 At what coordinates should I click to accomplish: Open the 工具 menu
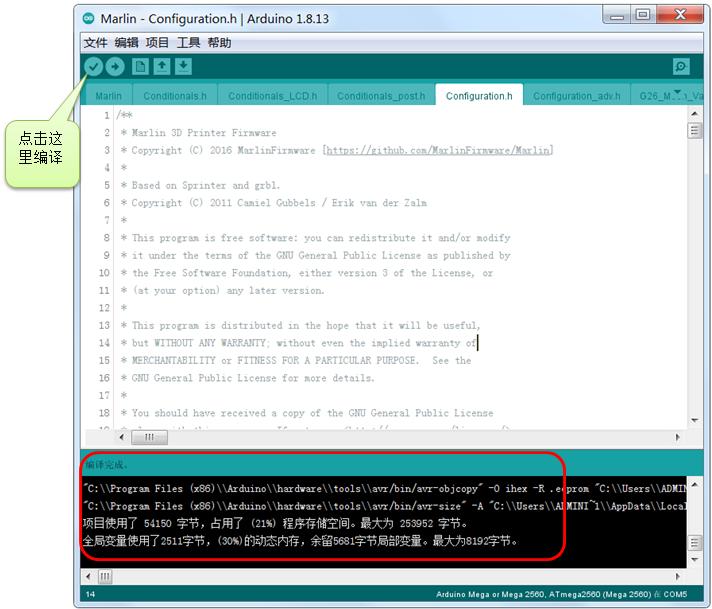(188, 43)
